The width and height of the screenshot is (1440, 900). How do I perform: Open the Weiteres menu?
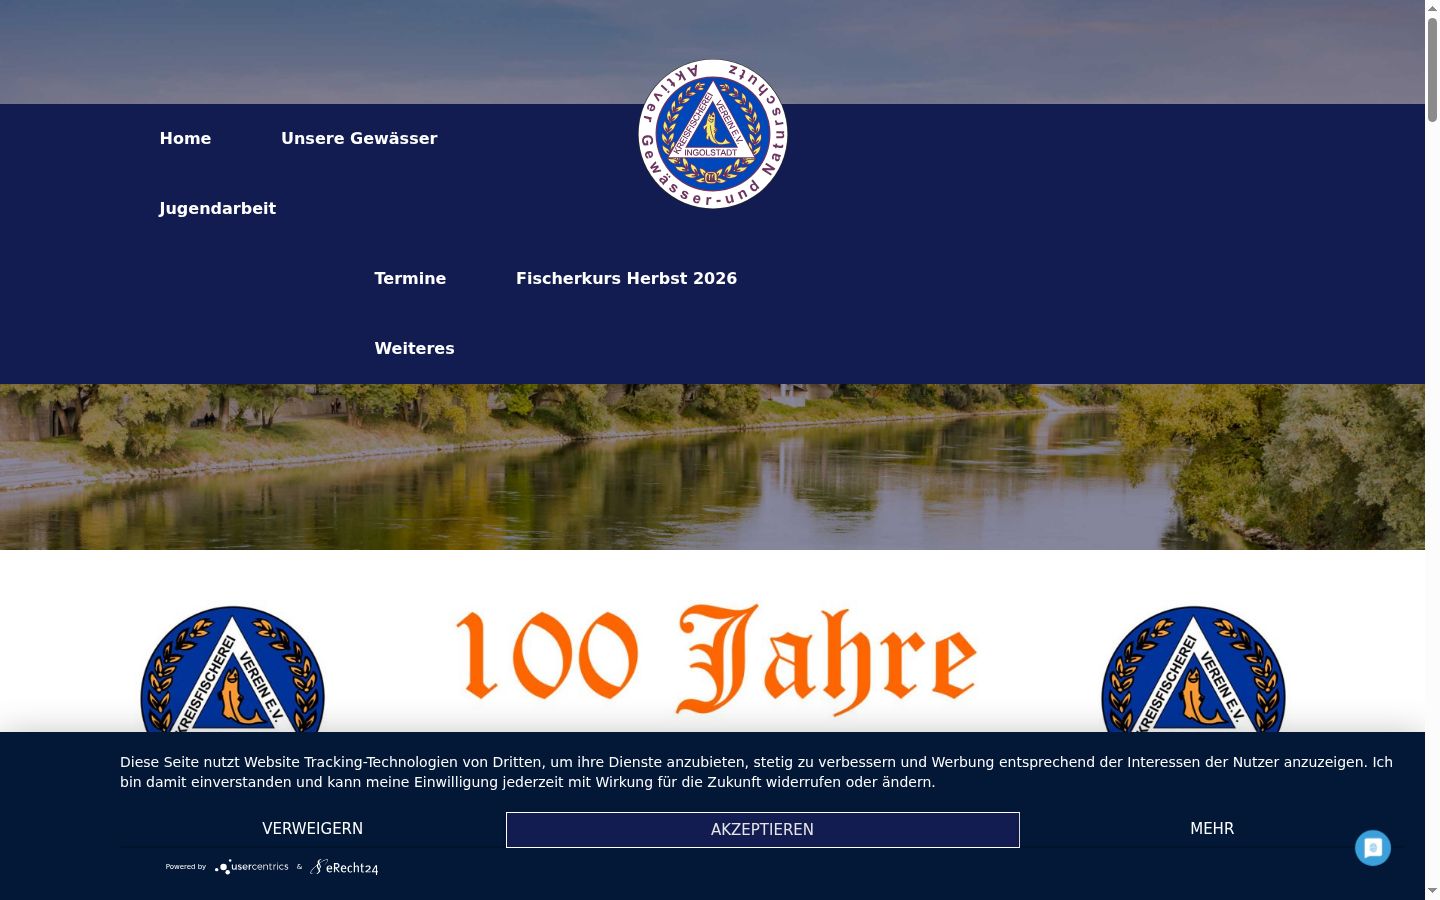point(414,348)
